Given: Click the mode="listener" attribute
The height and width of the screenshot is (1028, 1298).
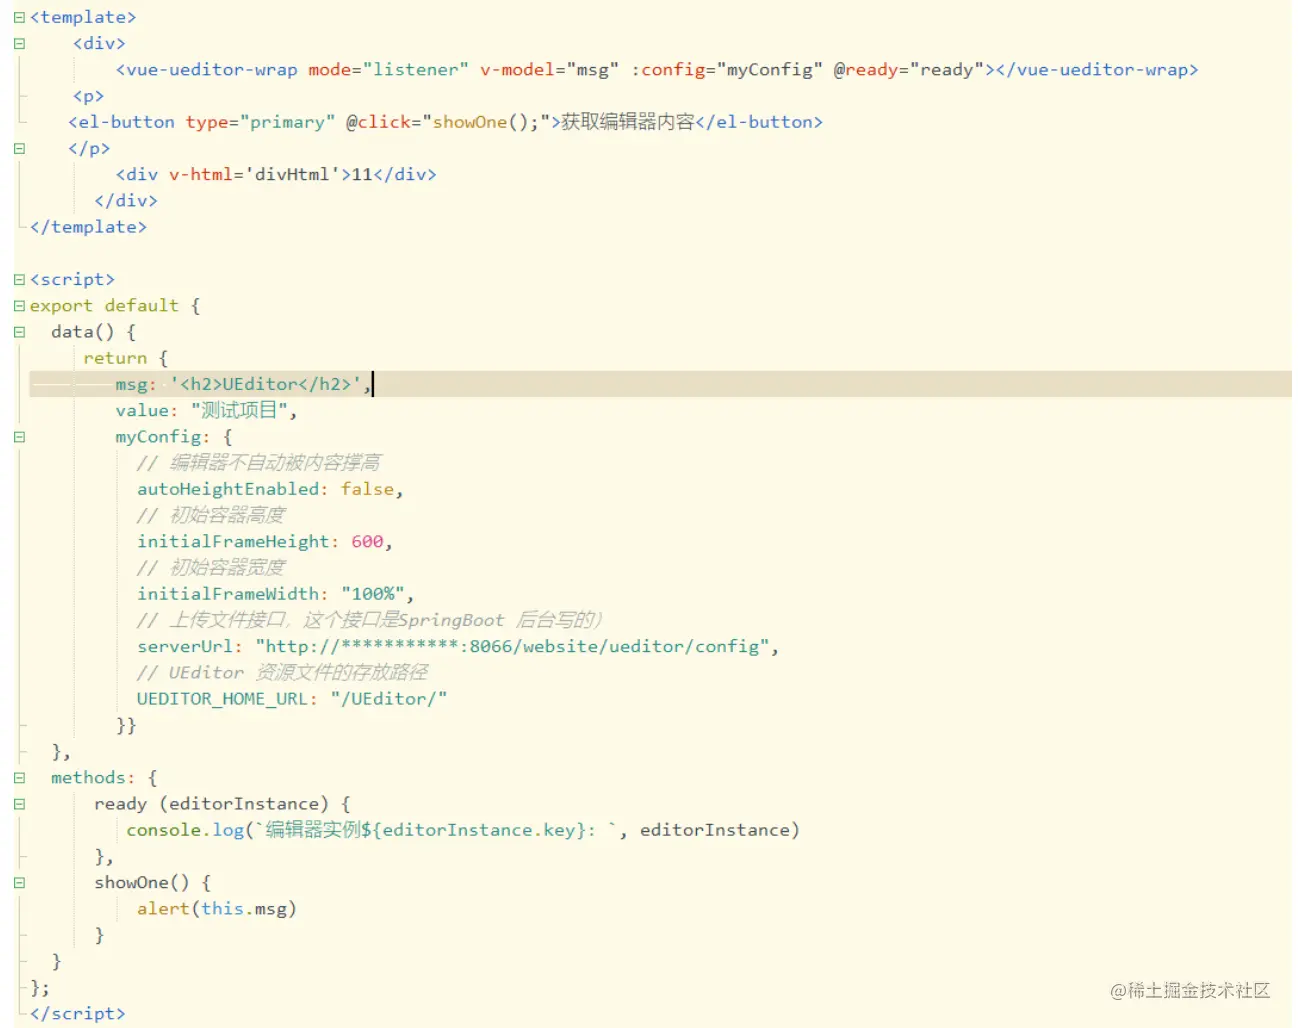Looking at the screenshot, I should click(388, 70).
